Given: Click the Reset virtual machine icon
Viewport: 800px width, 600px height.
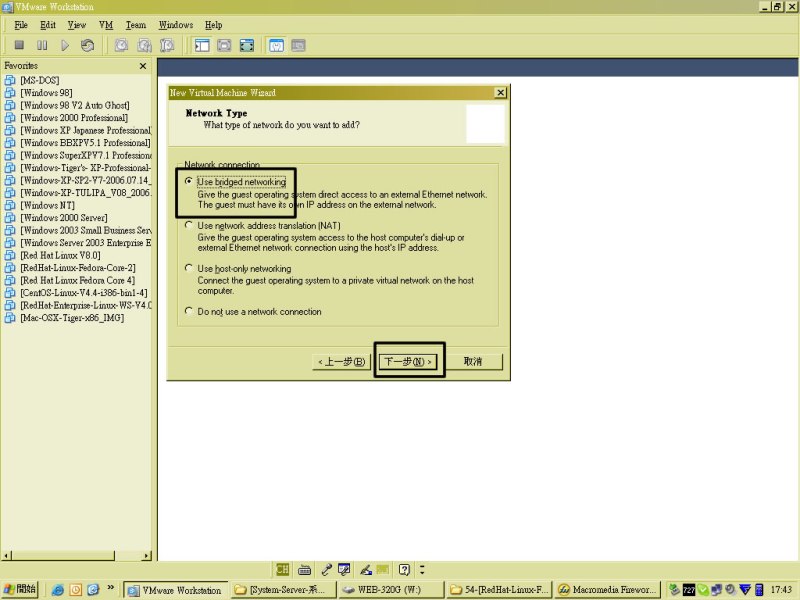Looking at the screenshot, I should pyautogui.click(x=87, y=45).
